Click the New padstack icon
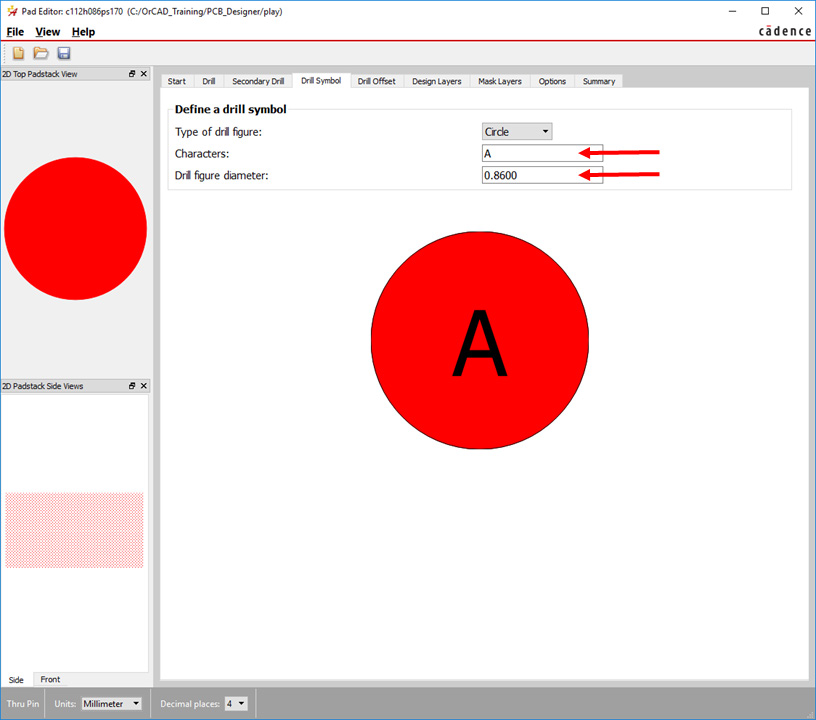816x720 pixels. [x=19, y=53]
